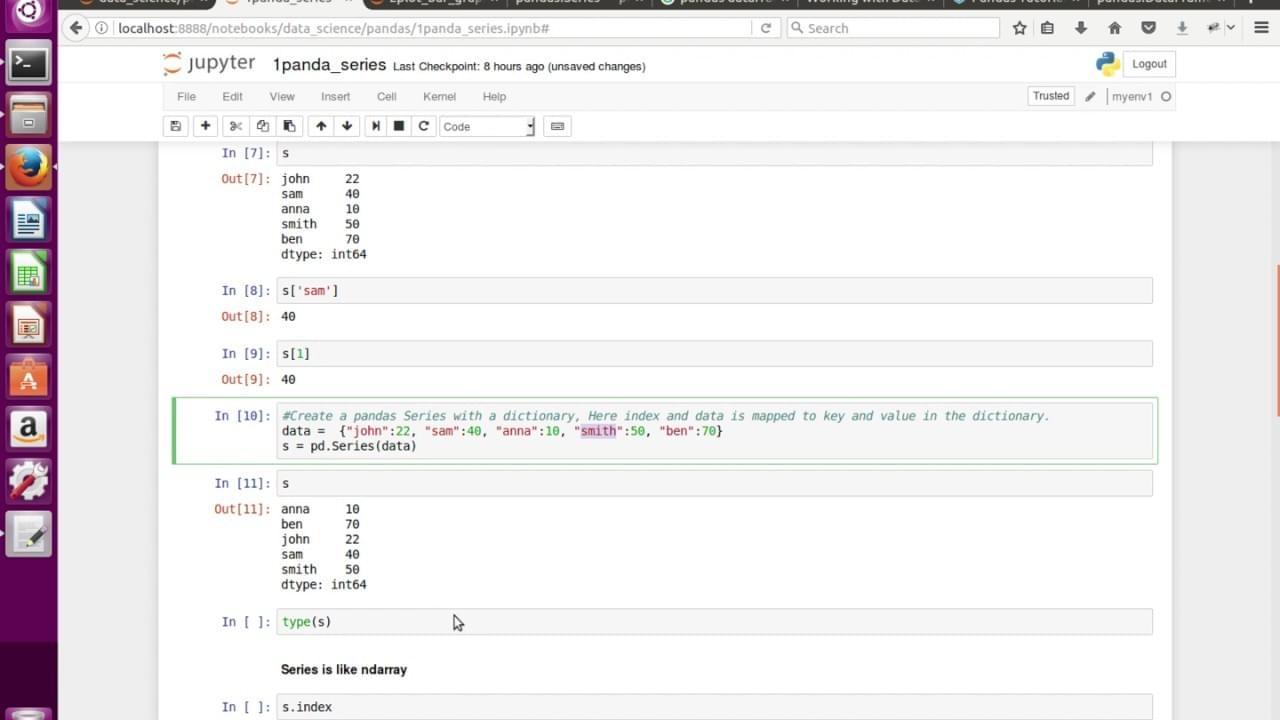Run cell and select below icon

(x=376, y=126)
